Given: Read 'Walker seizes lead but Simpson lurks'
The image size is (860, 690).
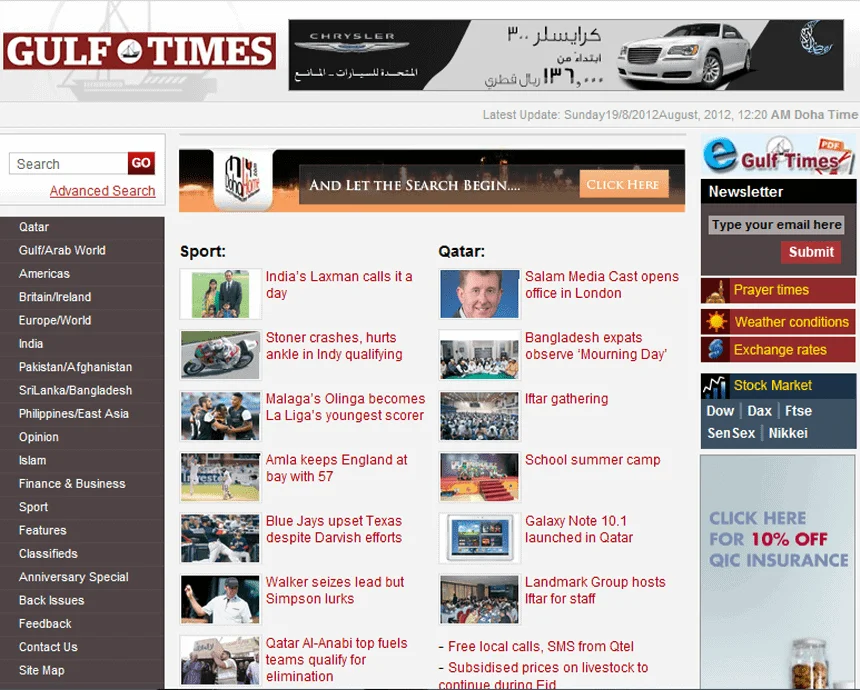Looking at the screenshot, I should coord(335,590).
